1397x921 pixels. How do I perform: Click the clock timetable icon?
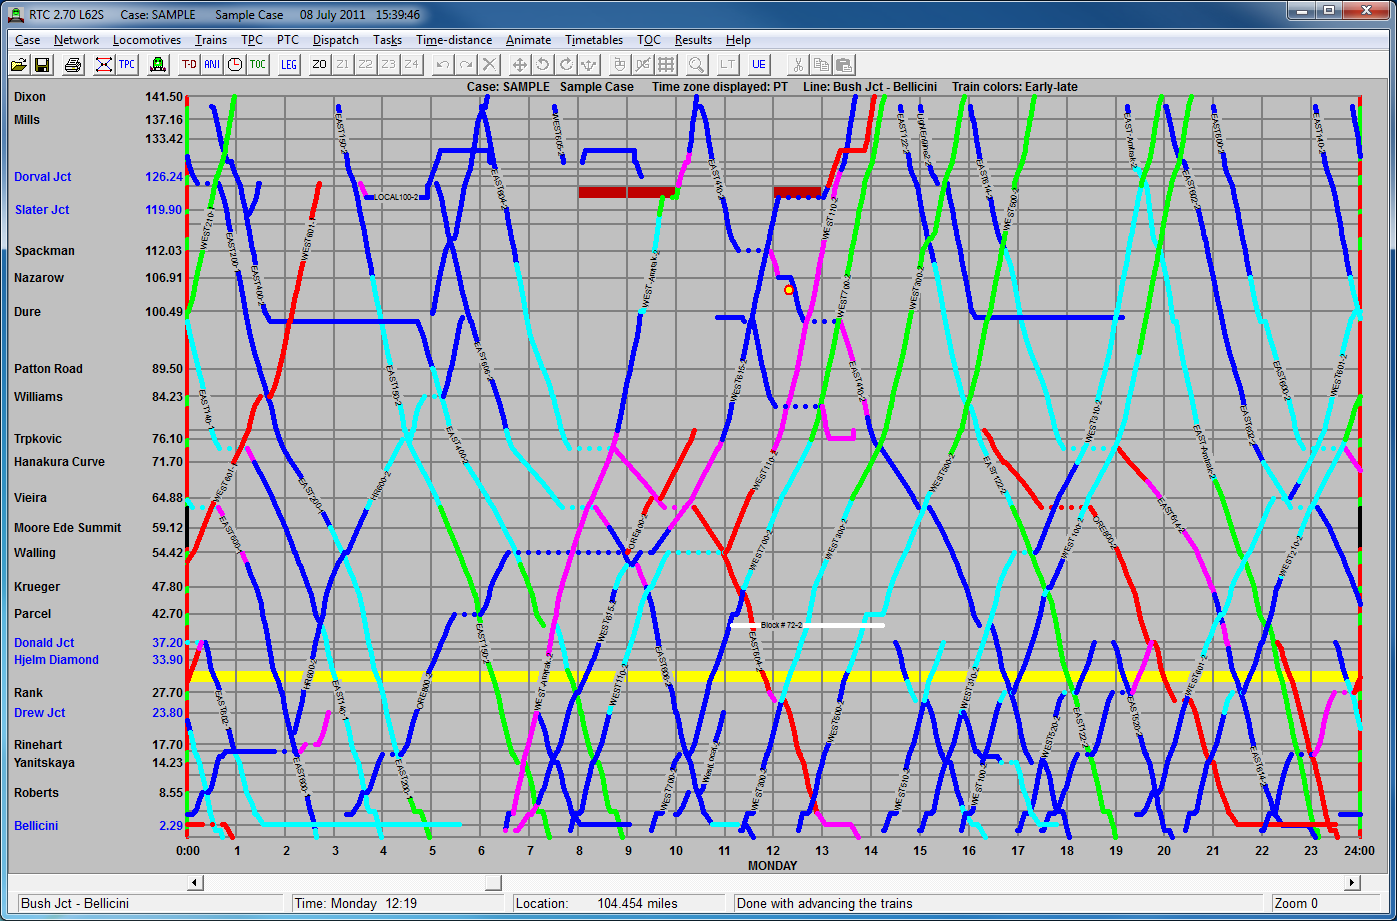pyautogui.click(x=235, y=65)
